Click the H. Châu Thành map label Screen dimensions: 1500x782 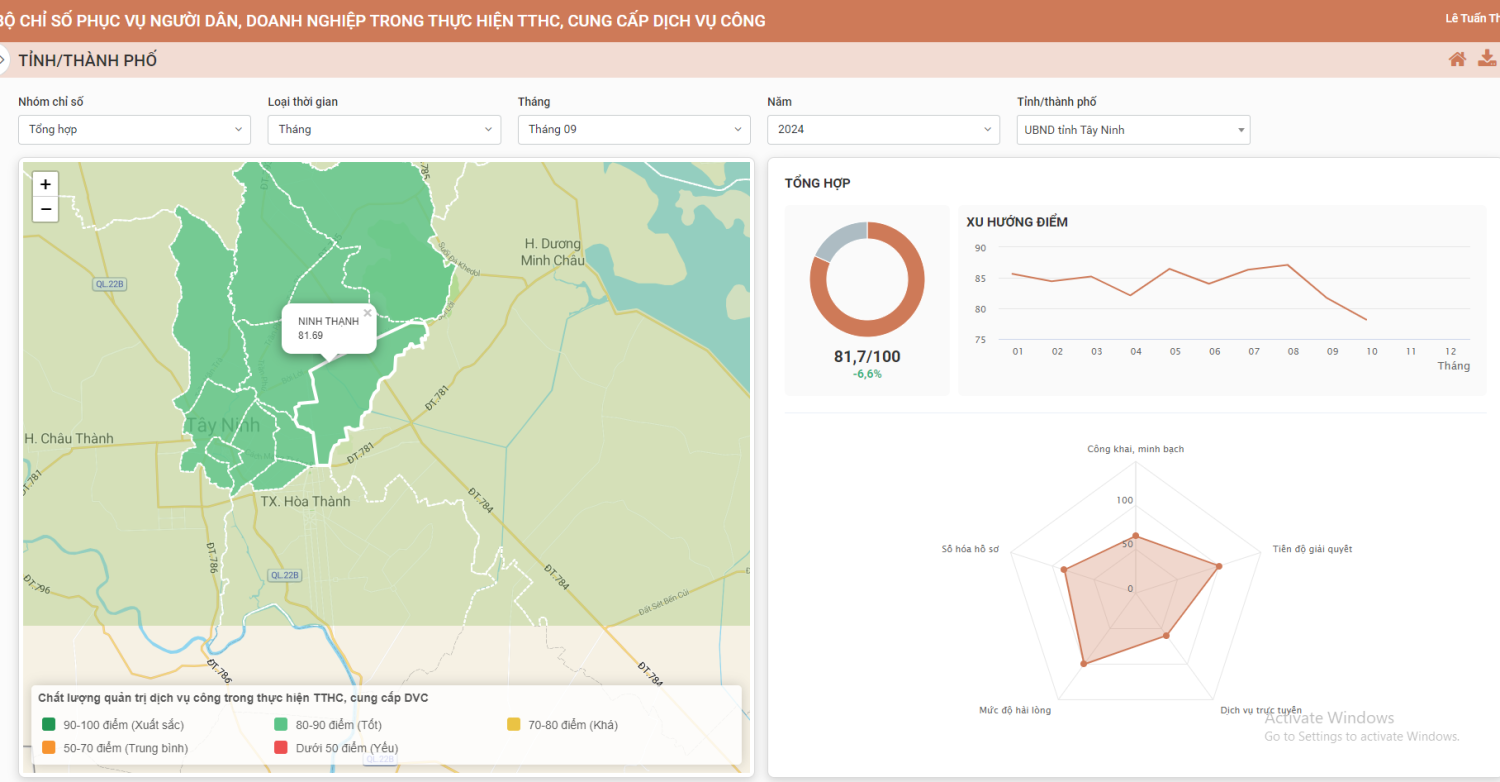pos(69,438)
